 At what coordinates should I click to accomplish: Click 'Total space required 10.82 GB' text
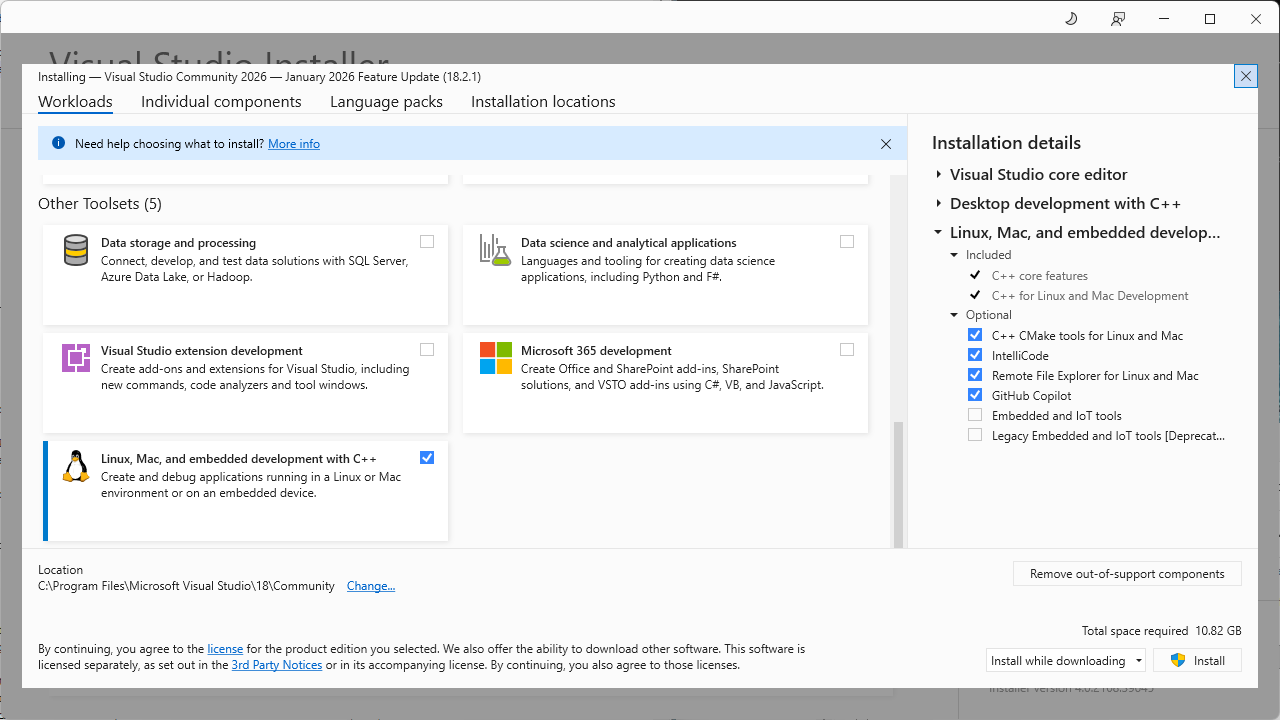pos(1161,631)
